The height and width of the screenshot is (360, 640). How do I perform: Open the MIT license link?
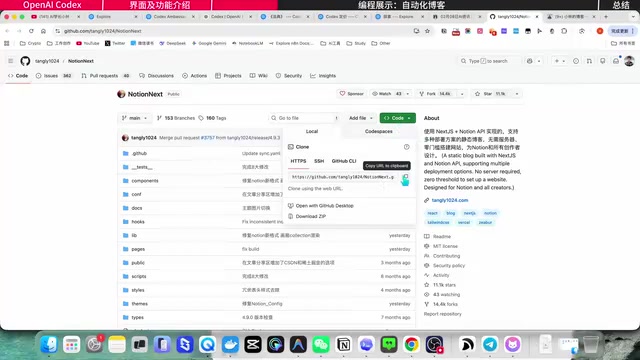click(x=445, y=246)
